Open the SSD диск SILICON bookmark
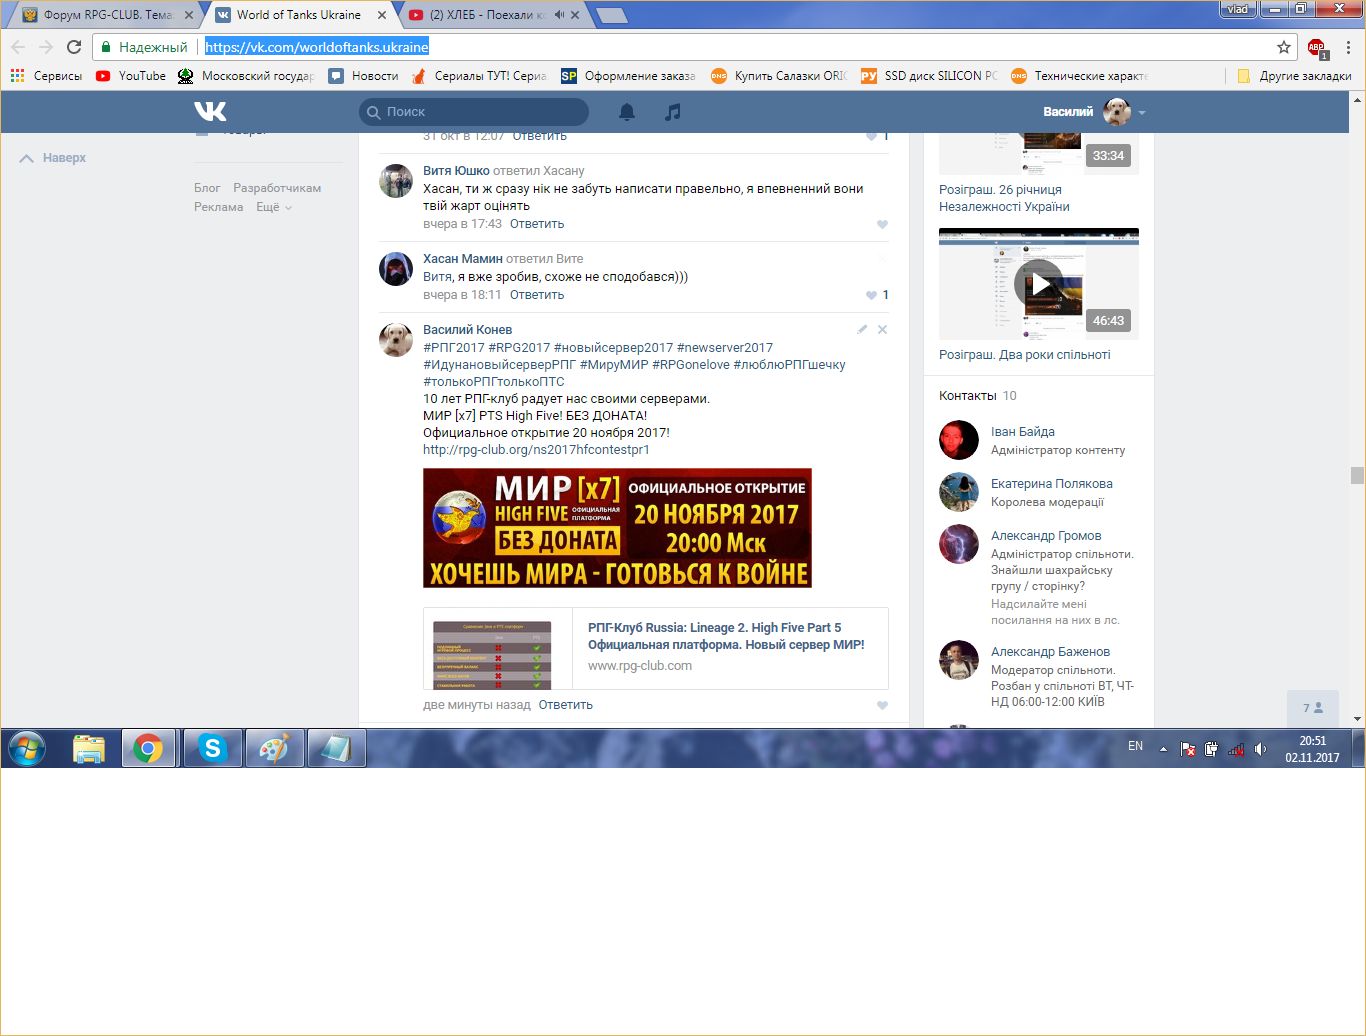 pyautogui.click(x=930, y=76)
